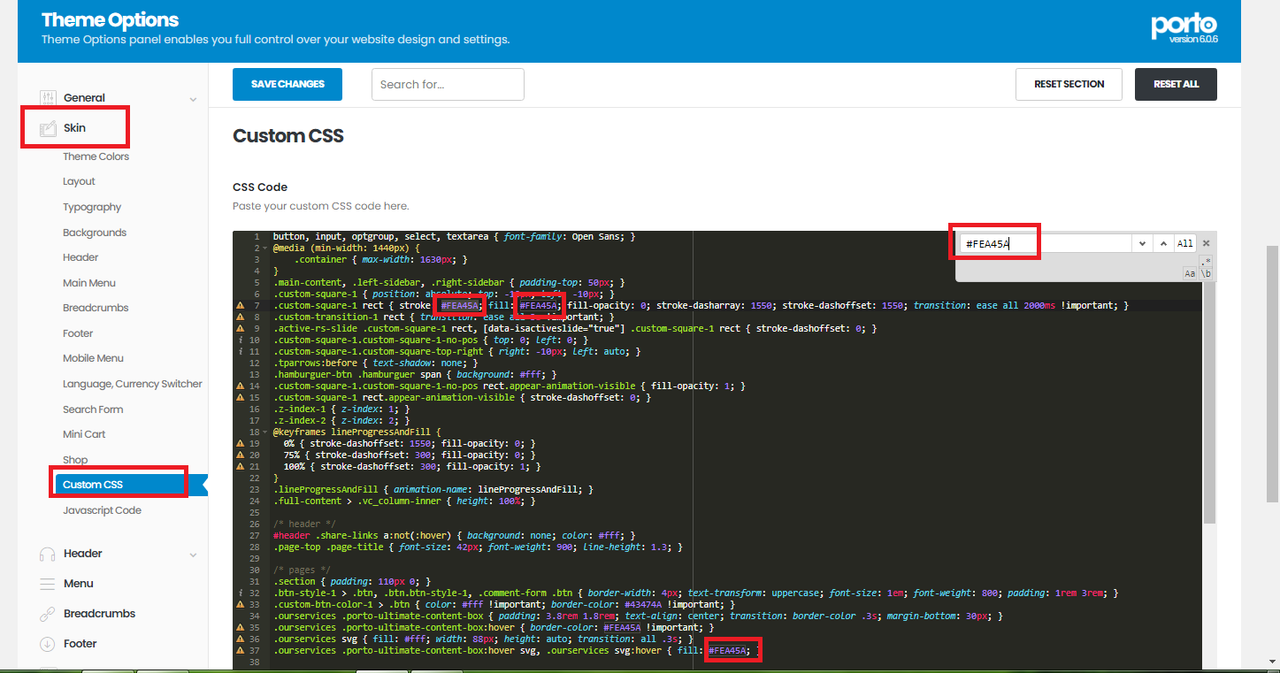Image resolution: width=1280 pixels, height=673 pixels.
Task: Click the headphones icon beside Header section
Action: (47, 554)
